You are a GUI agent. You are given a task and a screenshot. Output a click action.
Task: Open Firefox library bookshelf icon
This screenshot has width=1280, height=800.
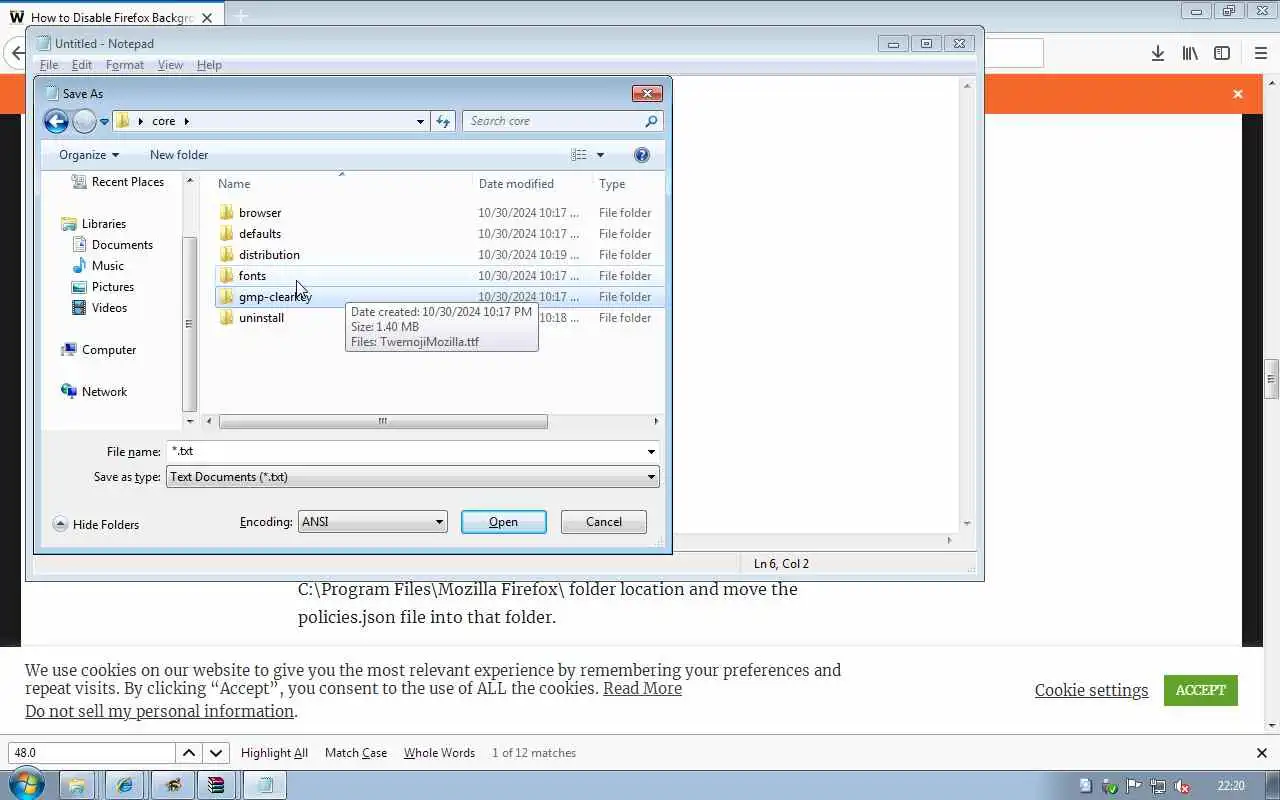1190,53
